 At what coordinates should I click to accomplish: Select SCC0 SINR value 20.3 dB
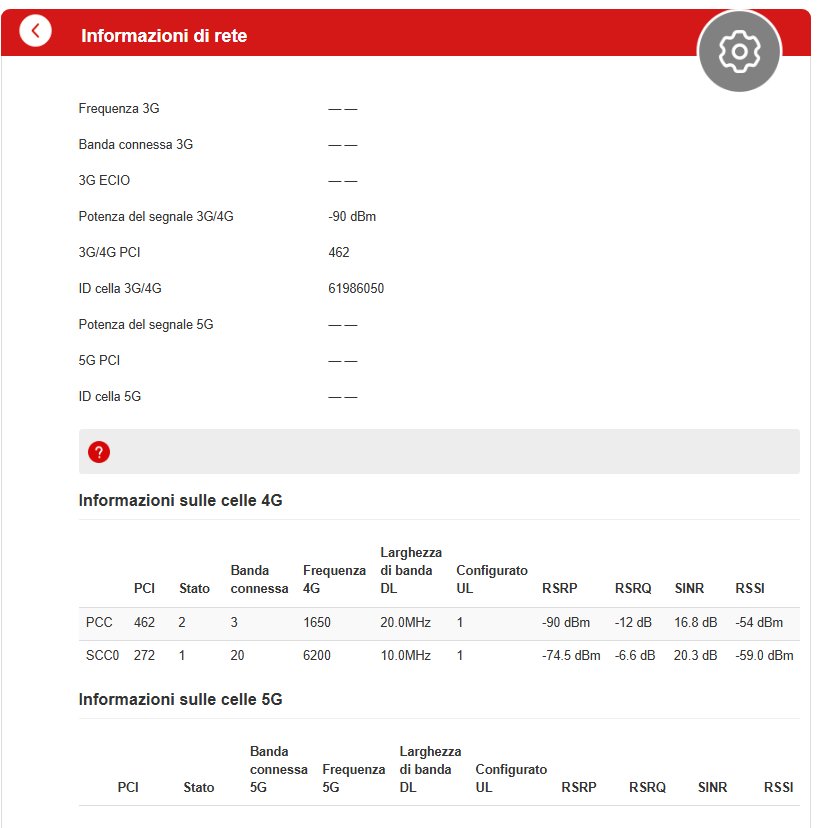coord(696,655)
